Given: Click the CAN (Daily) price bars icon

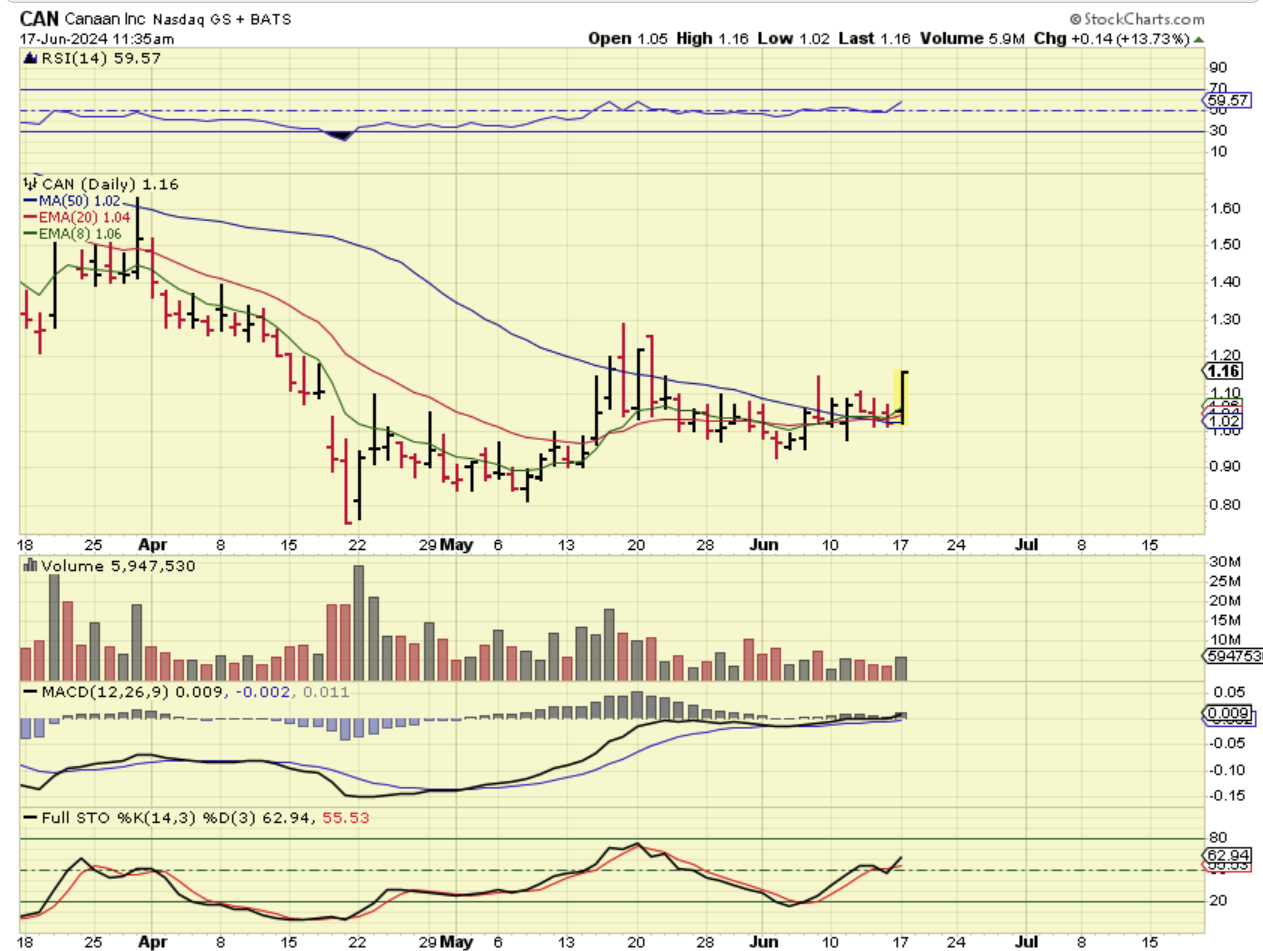Looking at the screenshot, I should (x=31, y=183).
